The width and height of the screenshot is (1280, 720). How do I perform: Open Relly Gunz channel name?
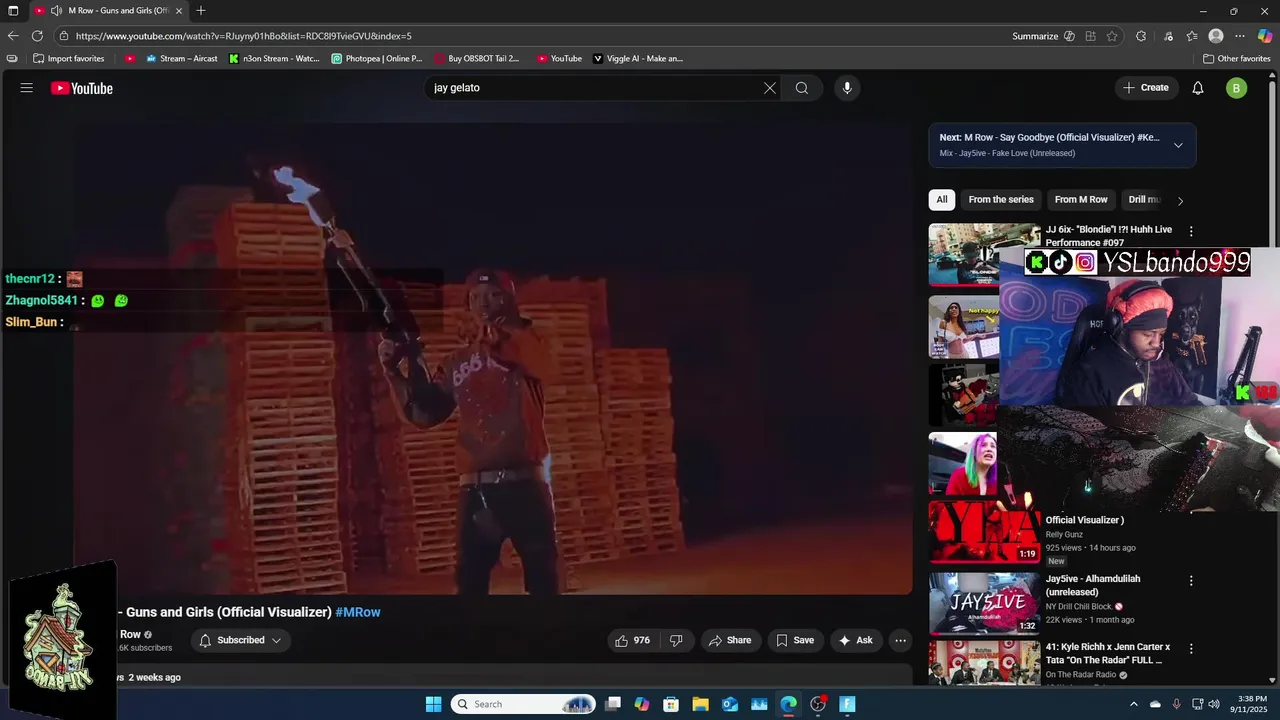coord(1064,534)
